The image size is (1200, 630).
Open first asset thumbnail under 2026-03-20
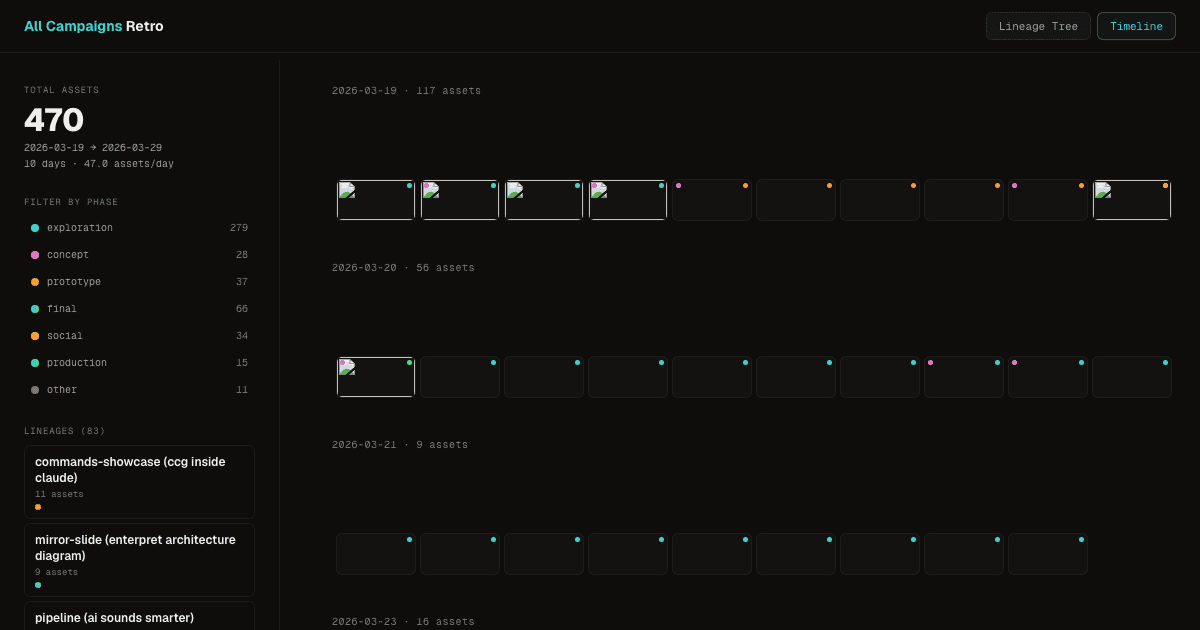(x=376, y=377)
